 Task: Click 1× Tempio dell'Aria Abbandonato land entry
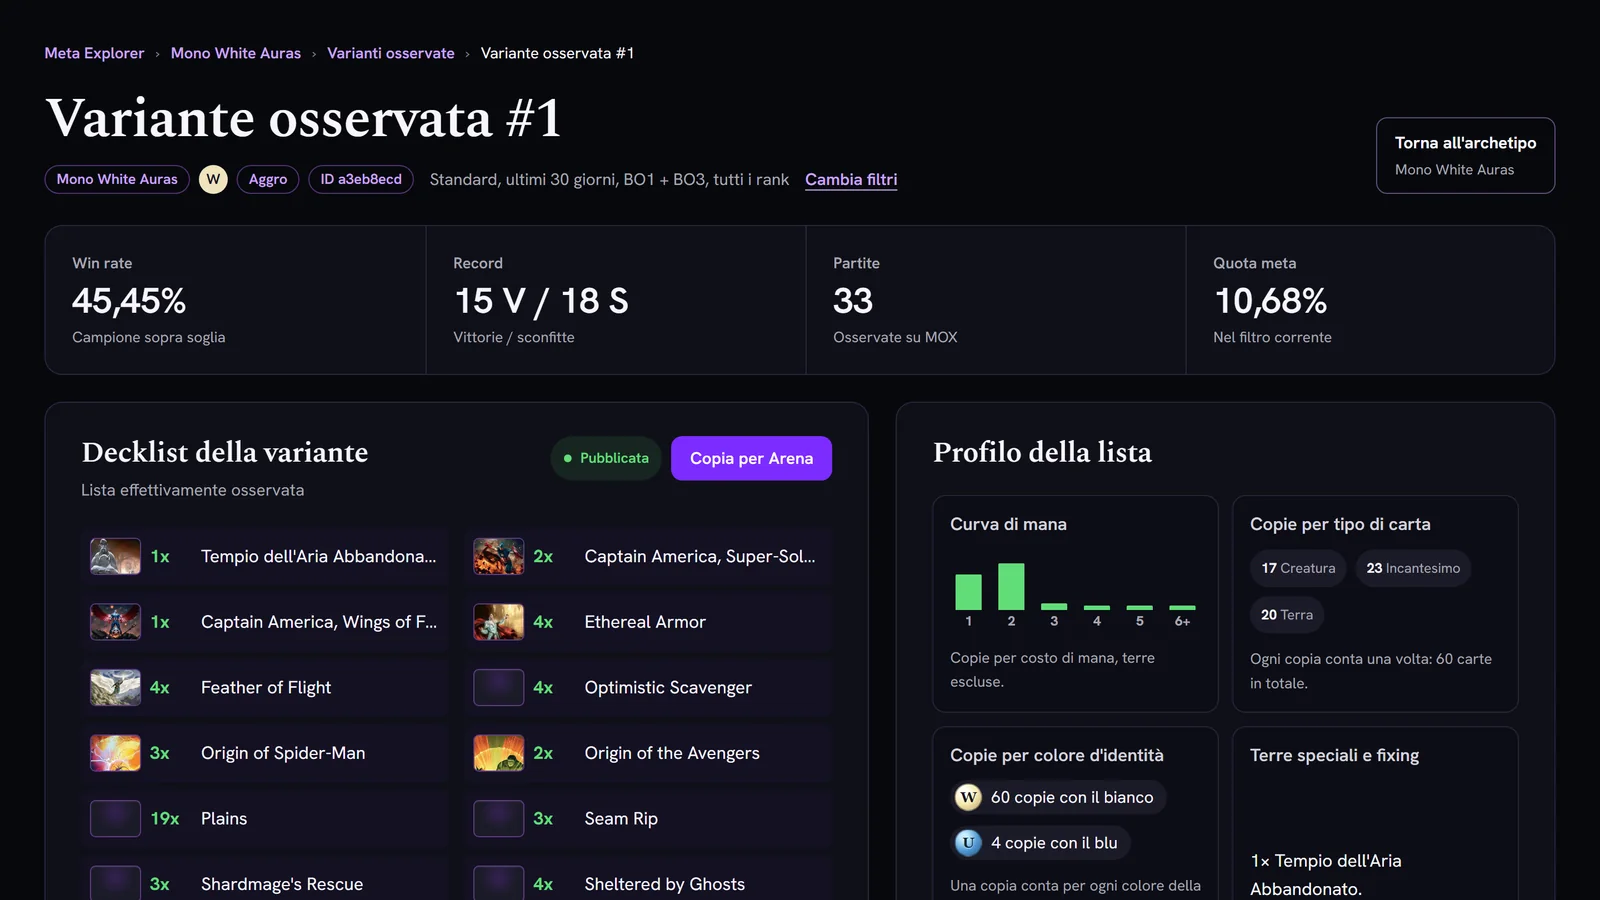[1326, 874]
